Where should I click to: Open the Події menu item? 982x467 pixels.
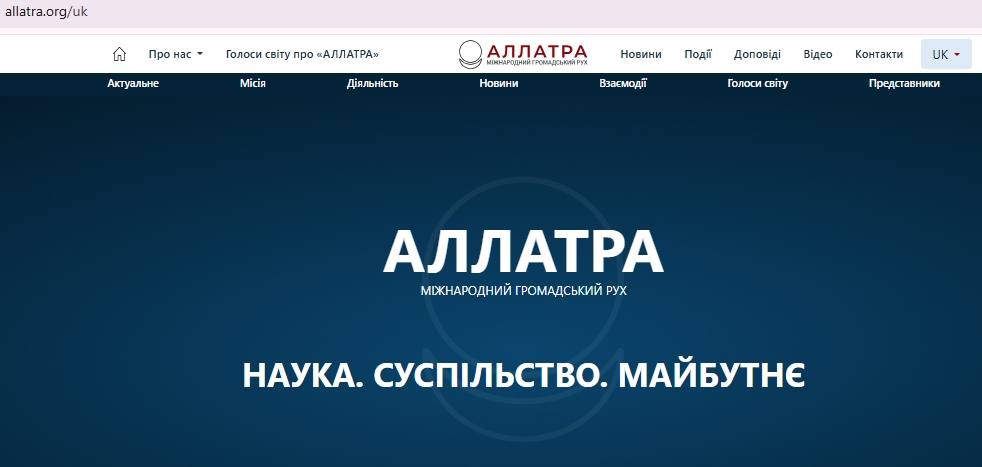698,54
